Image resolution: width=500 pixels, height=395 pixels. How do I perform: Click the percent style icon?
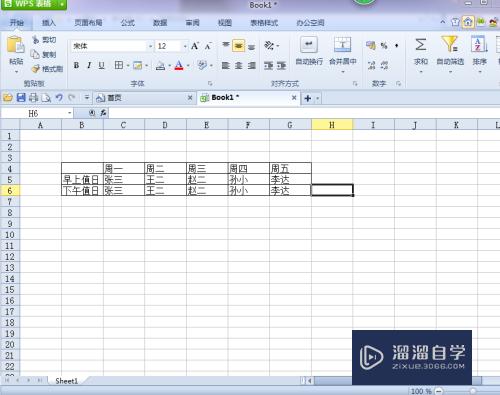[x=384, y=46]
